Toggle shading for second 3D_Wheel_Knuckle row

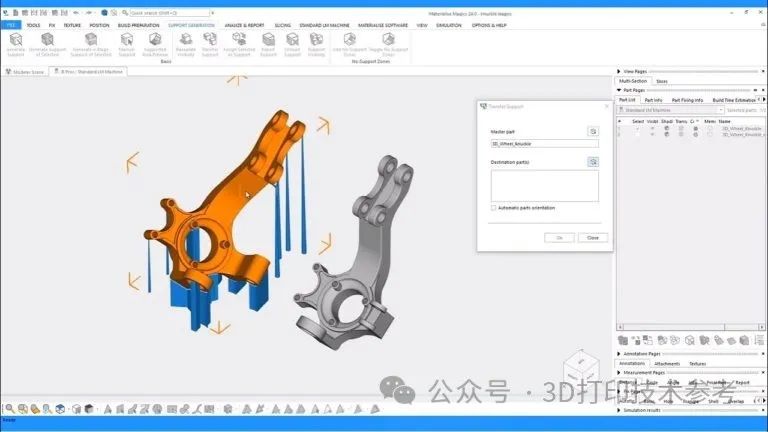[667, 134]
